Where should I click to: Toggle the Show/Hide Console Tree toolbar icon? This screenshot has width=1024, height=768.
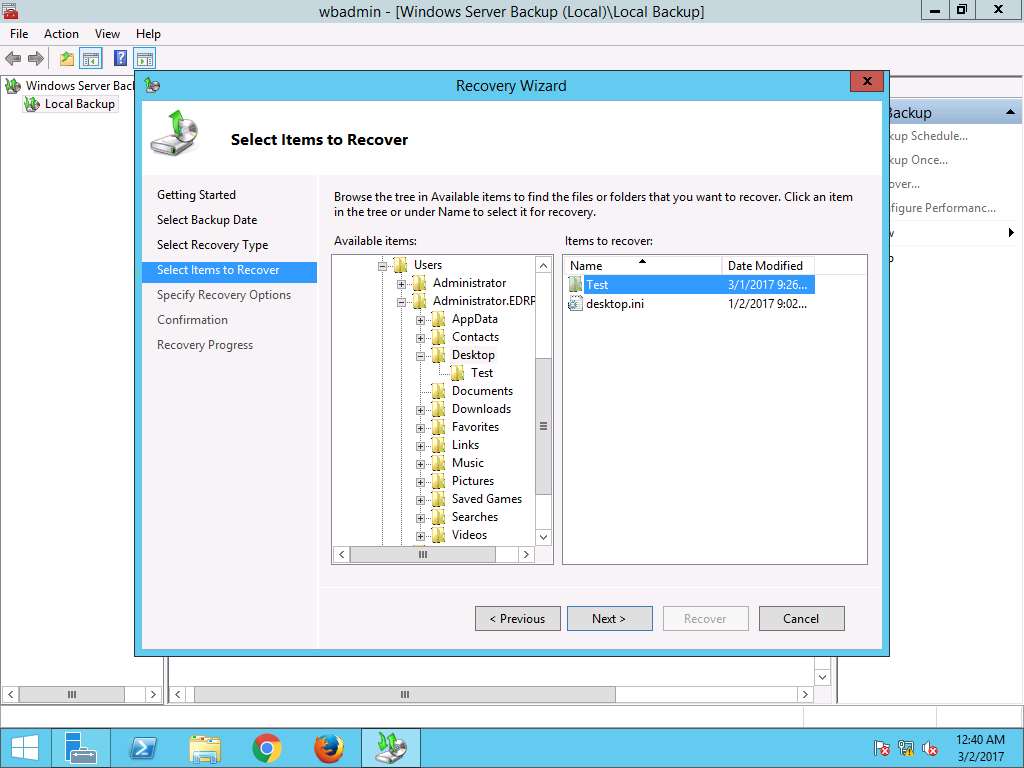coord(91,59)
